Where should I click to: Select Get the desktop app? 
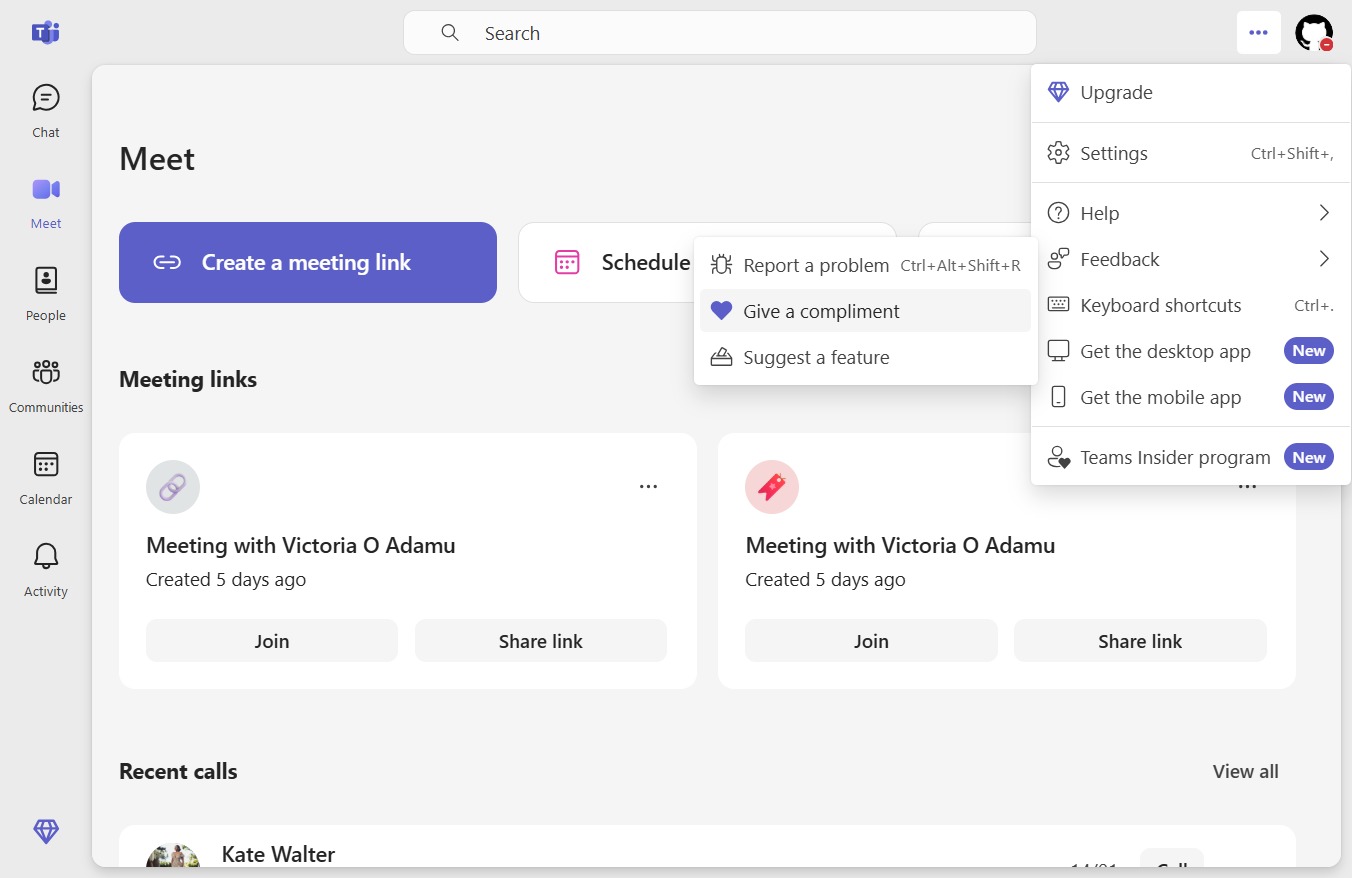(x=1190, y=351)
